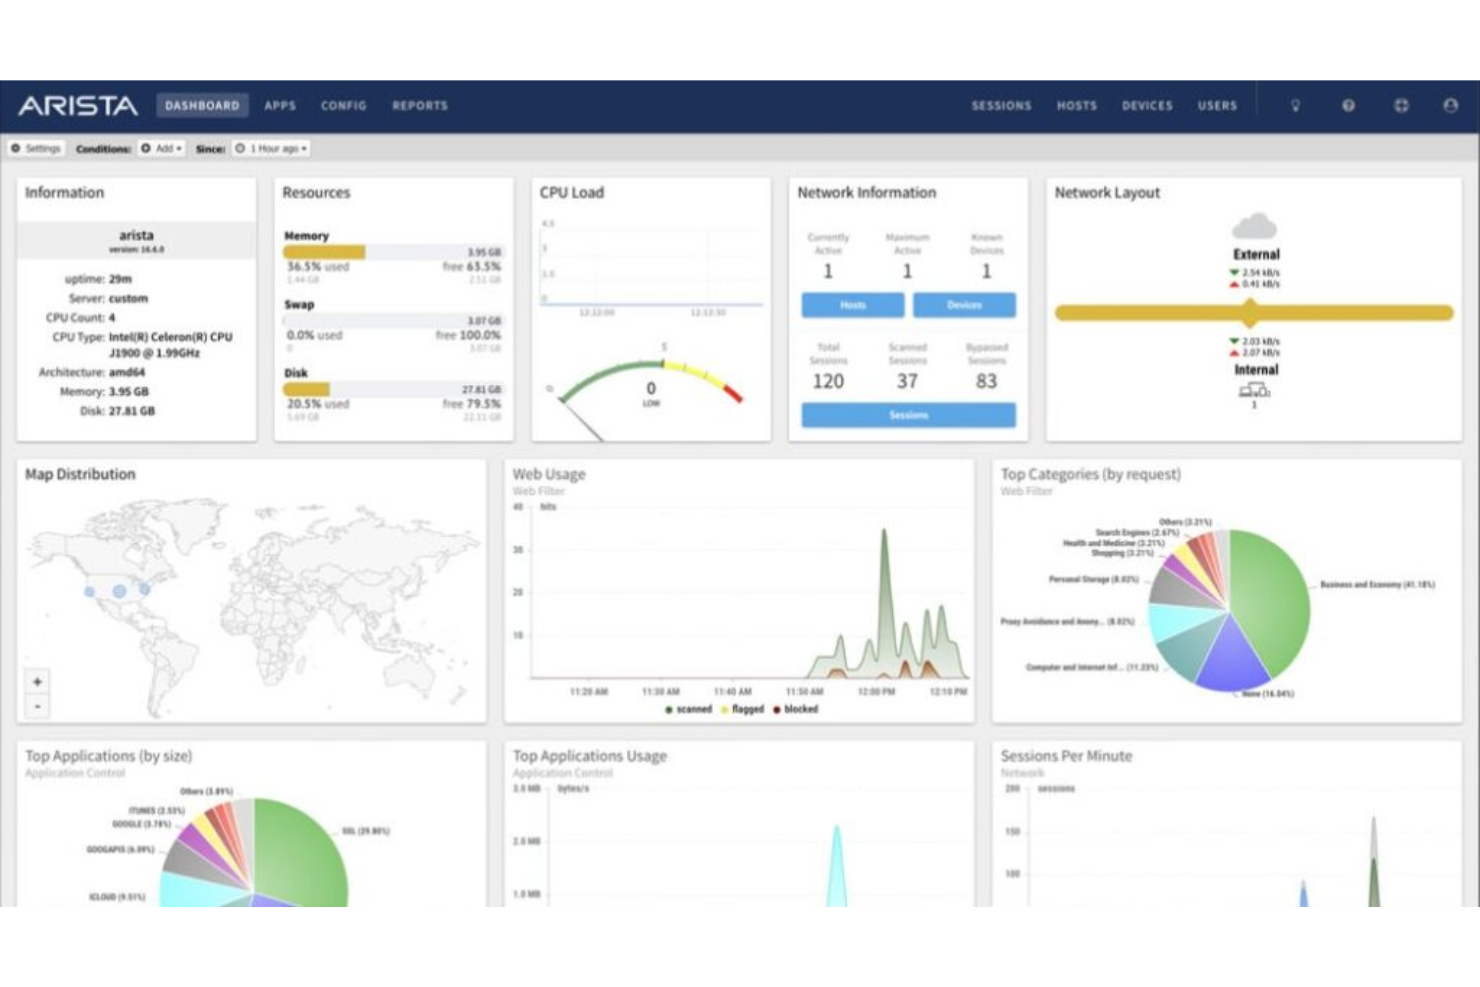Screen dimensions: 1480x987
Task: Click the Arista logo
Action: pyautogui.click(x=78, y=105)
